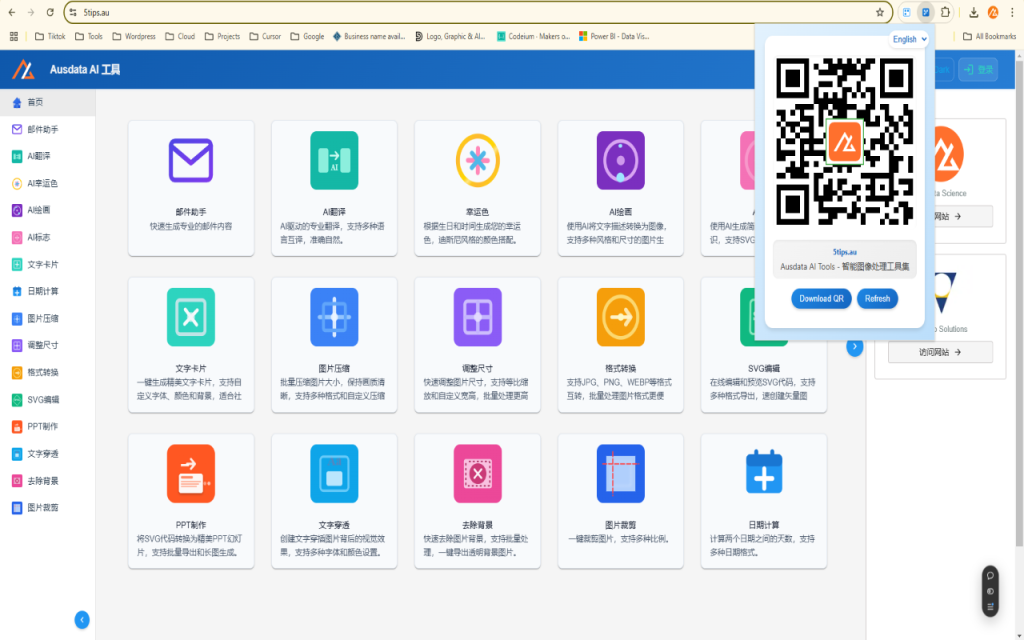Open the Google bookmark folder
1024x640 pixels.
307,37
